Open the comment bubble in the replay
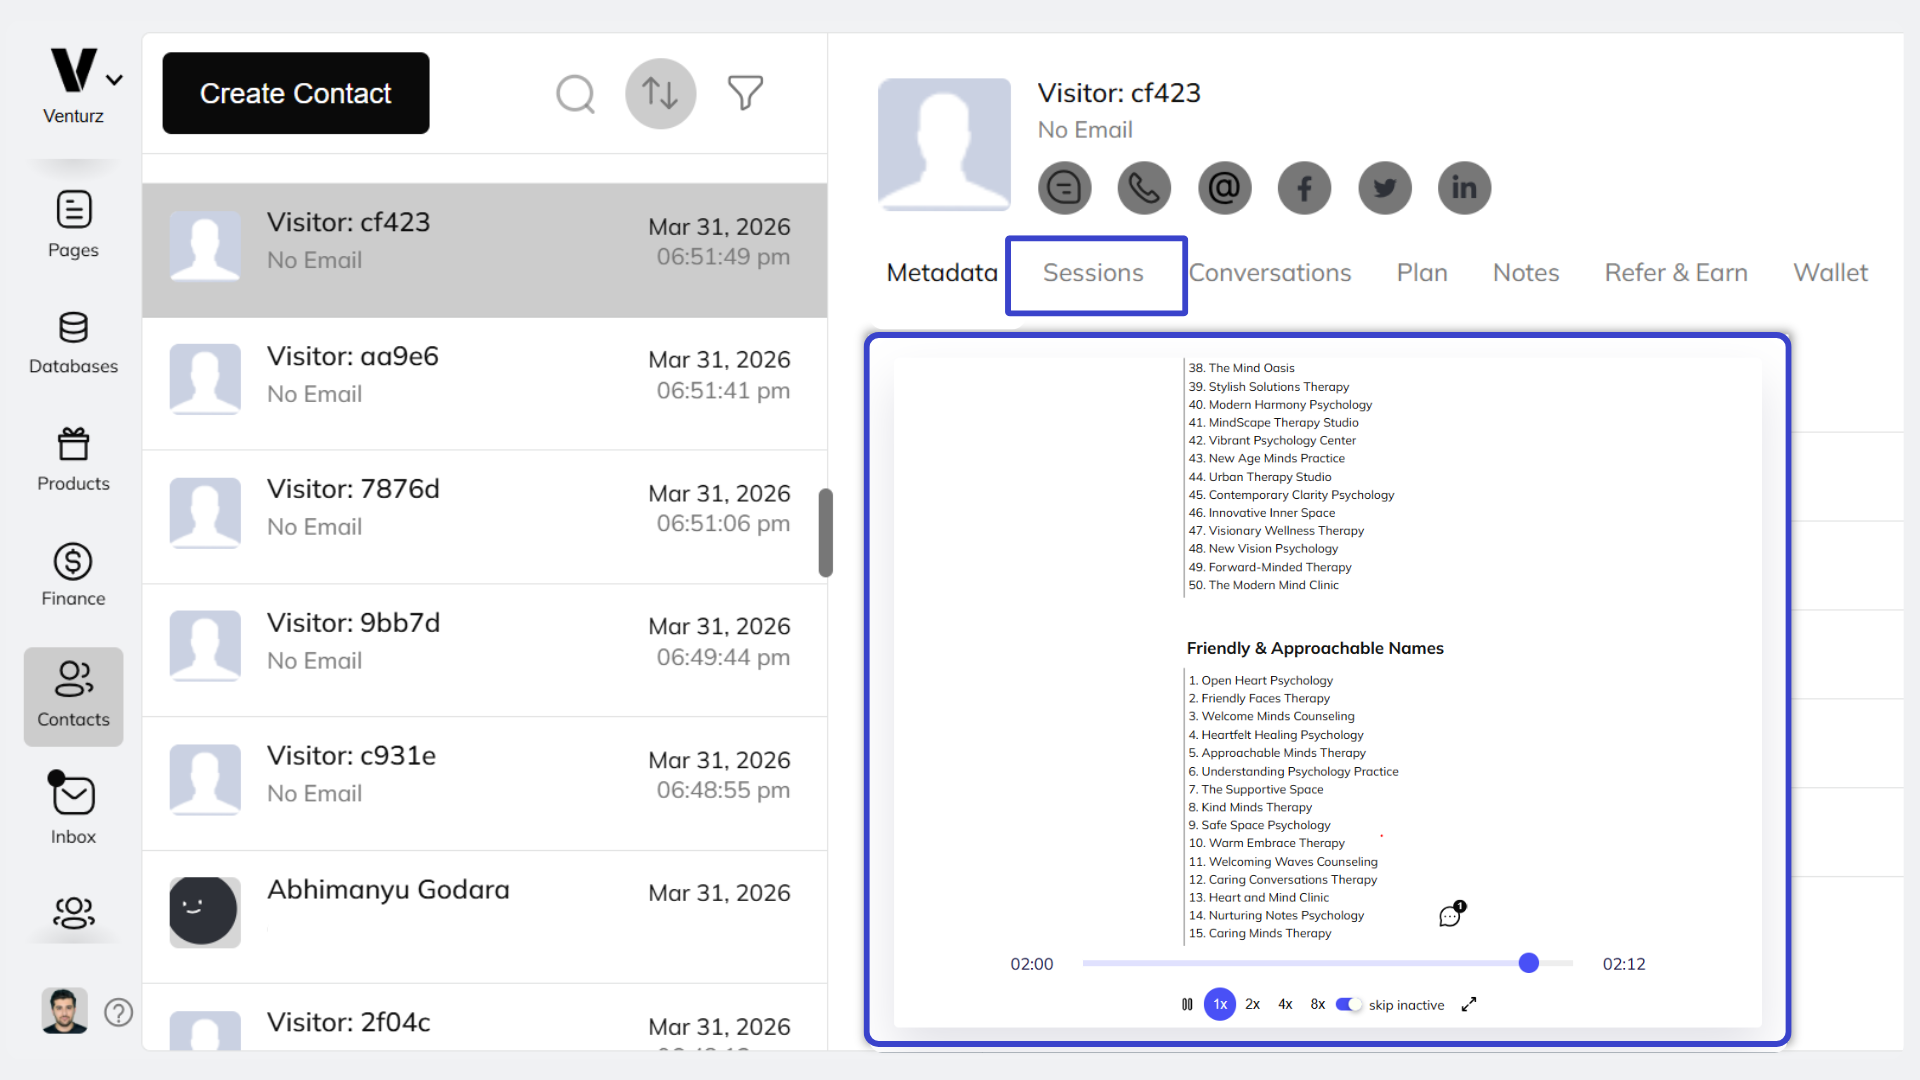 click(1450, 914)
